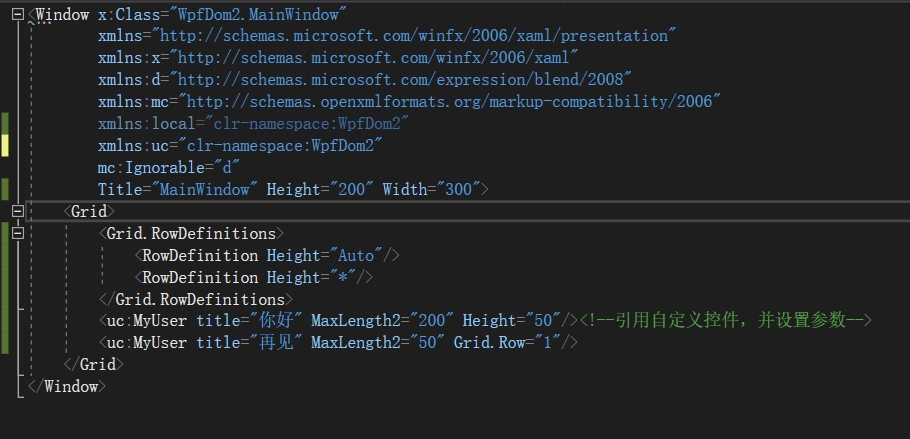Click the xmlns:uc namespace declaration
Viewport: 910px width, 439px height.
coord(240,146)
